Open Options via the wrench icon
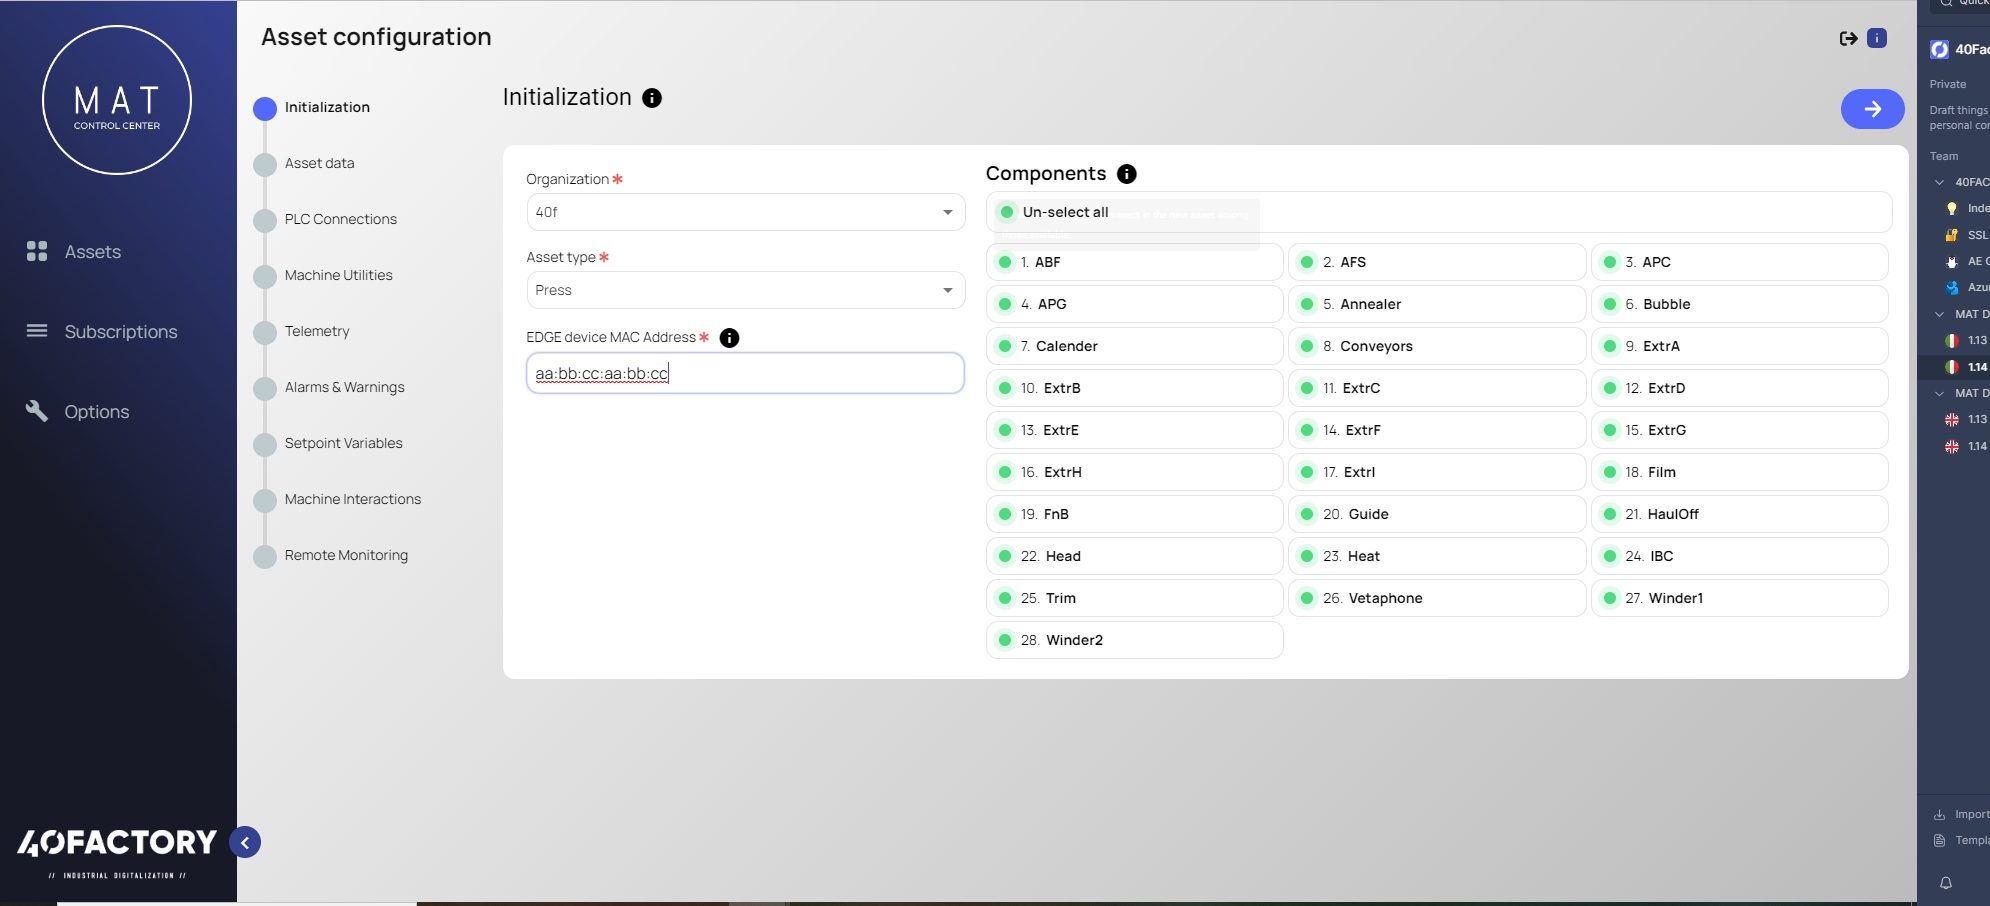The height and width of the screenshot is (906, 1990). point(37,412)
